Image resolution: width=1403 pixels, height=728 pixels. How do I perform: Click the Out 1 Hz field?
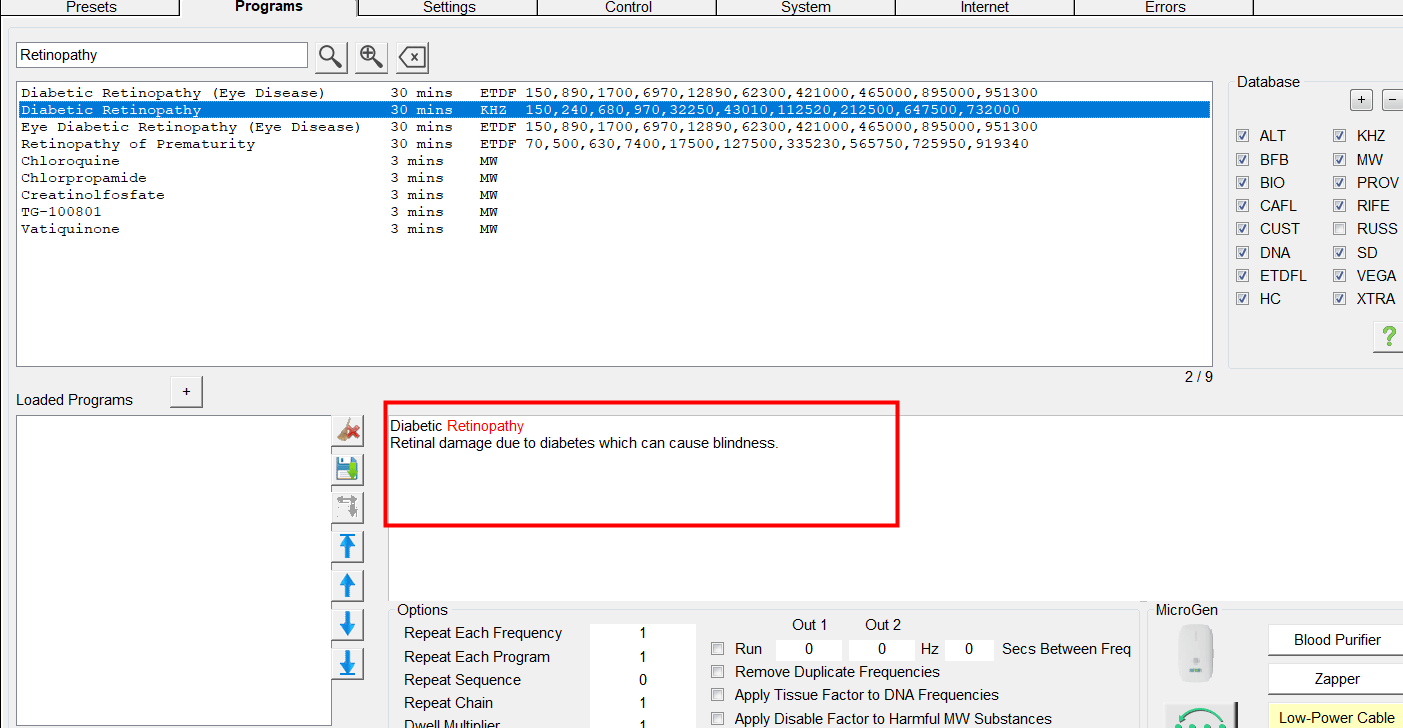[x=809, y=649]
